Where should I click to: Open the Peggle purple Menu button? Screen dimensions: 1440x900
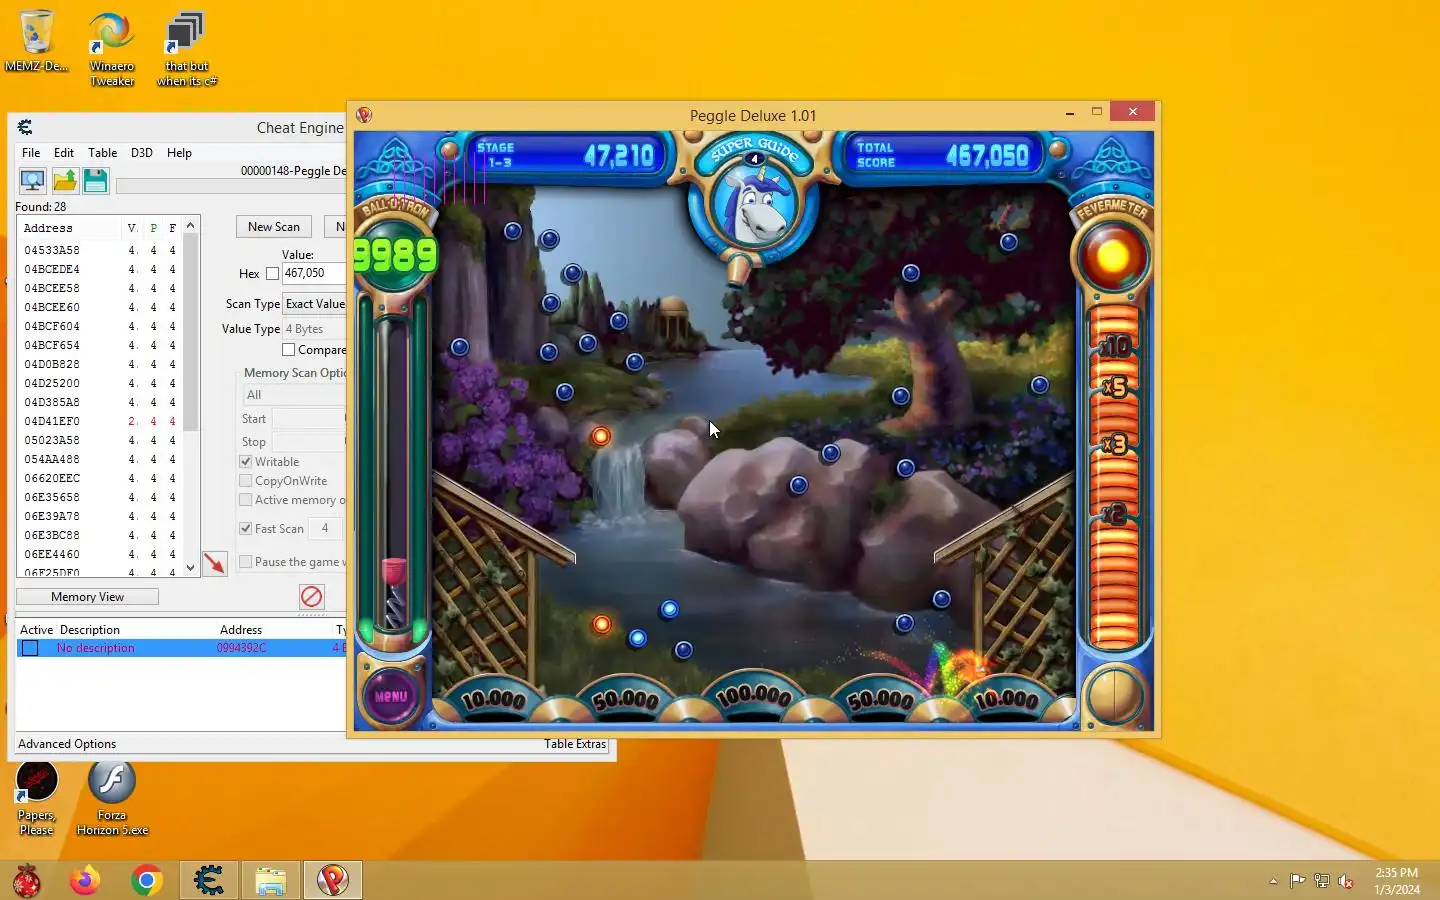391,695
